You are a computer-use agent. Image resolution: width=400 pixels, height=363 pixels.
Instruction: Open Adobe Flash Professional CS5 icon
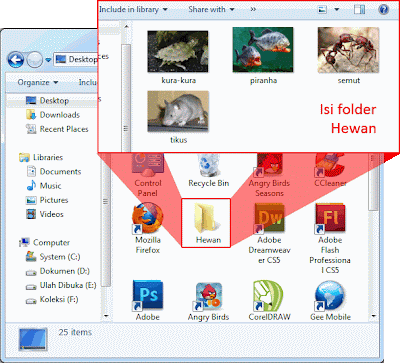(x=330, y=218)
